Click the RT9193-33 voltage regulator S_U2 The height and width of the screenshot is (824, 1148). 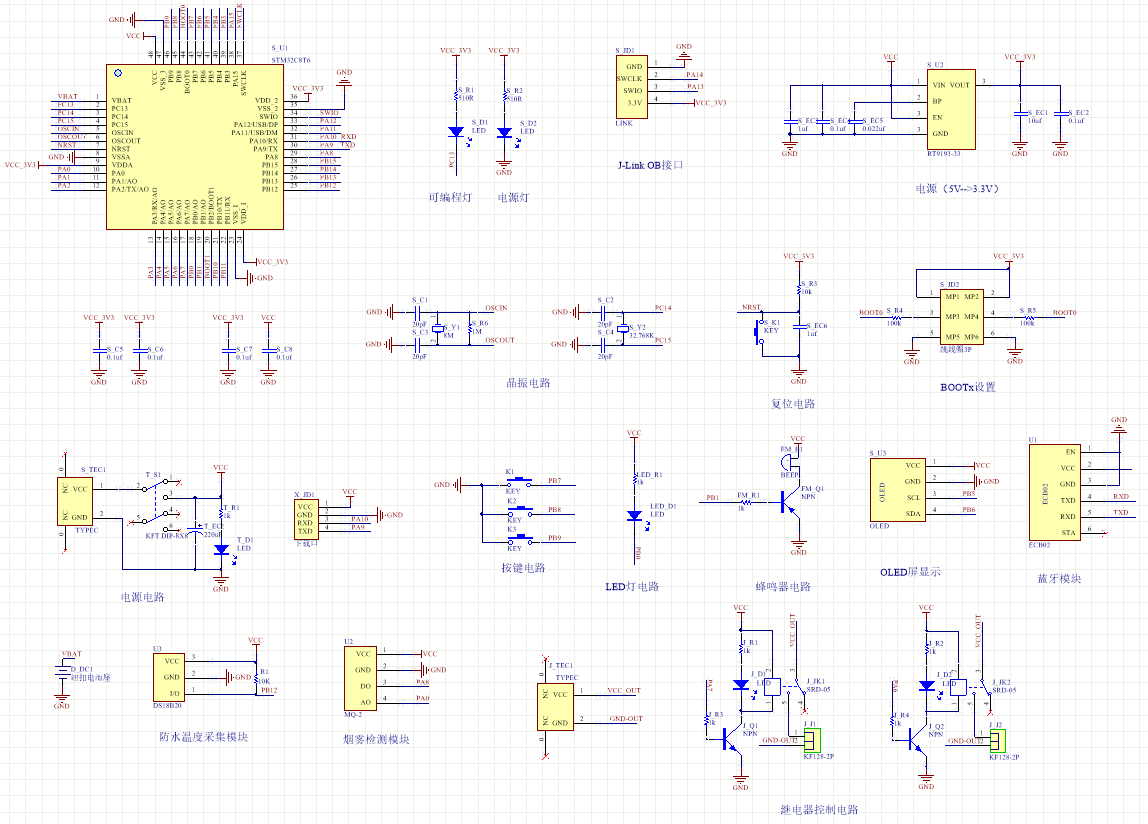click(949, 109)
